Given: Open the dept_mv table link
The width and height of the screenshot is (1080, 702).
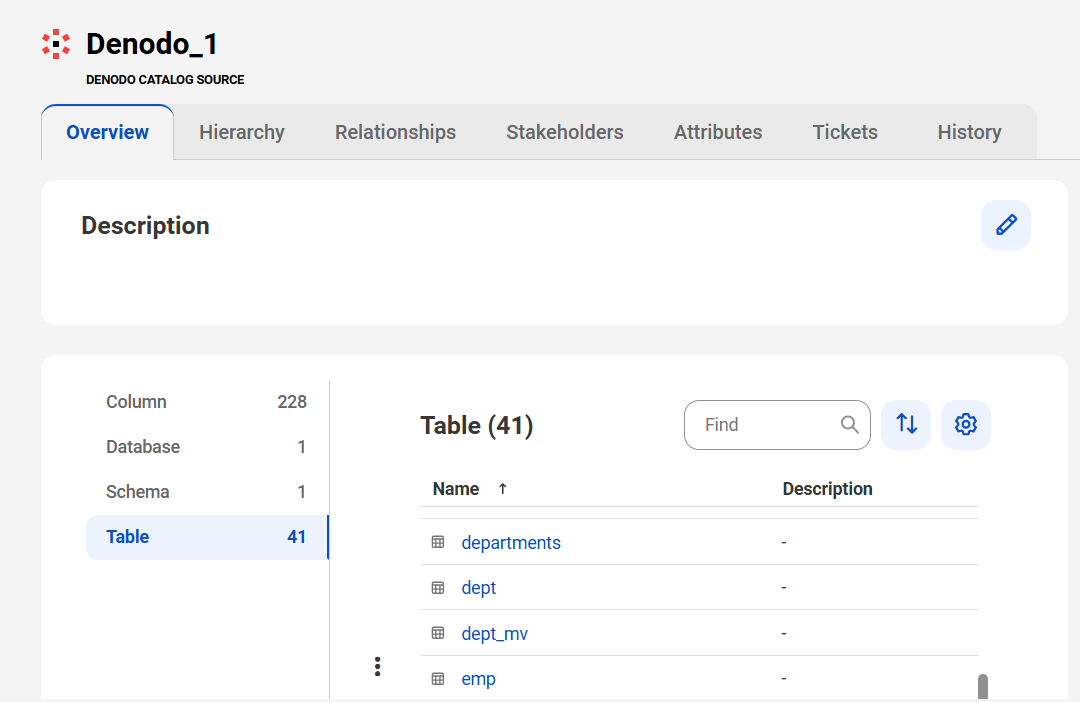Looking at the screenshot, I should click(495, 634).
